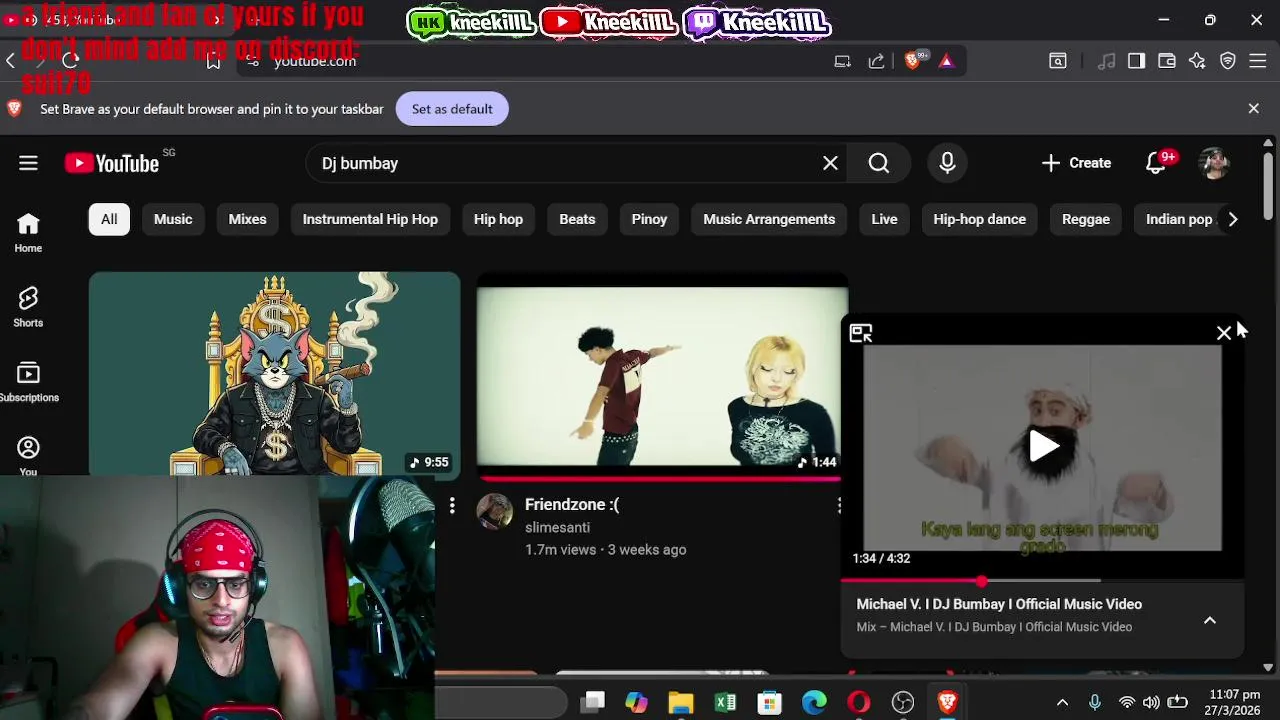Select the Pinoy filter chip
This screenshot has width=1280, height=720.
tap(649, 219)
